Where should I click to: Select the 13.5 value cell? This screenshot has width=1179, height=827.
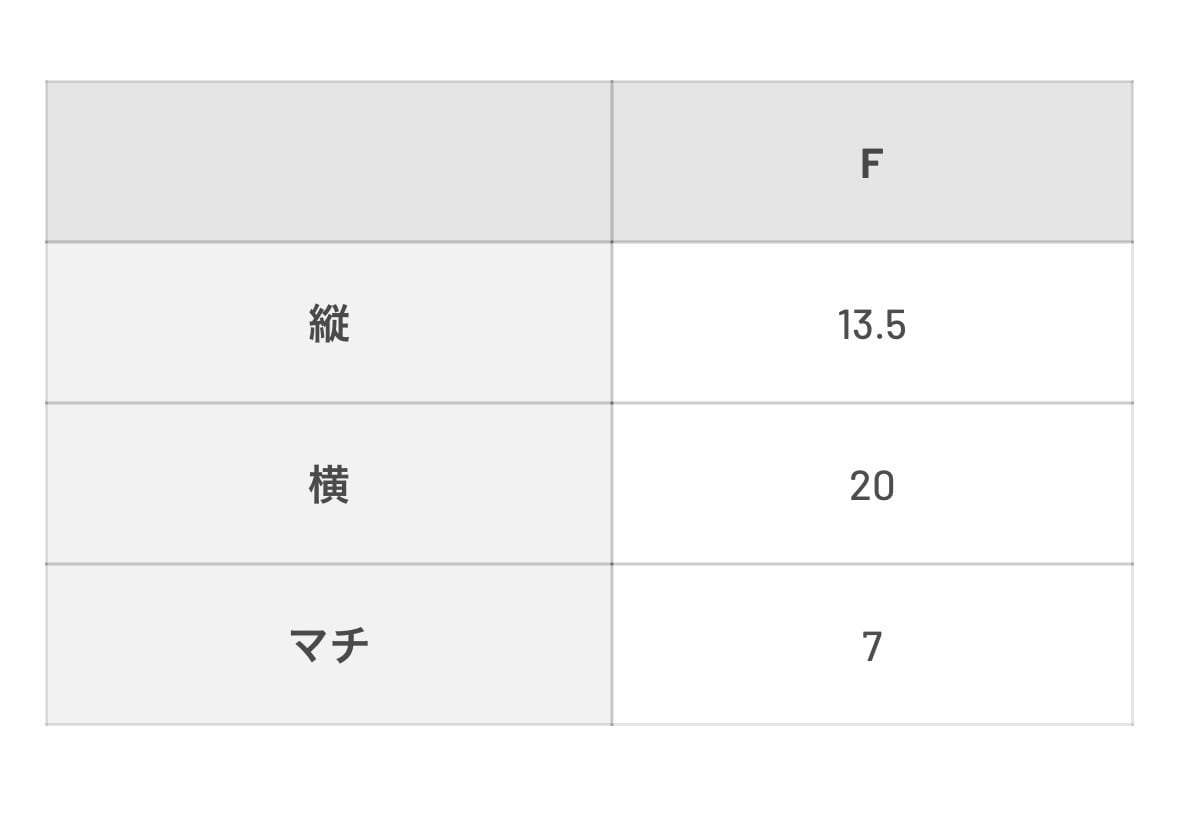click(x=871, y=325)
